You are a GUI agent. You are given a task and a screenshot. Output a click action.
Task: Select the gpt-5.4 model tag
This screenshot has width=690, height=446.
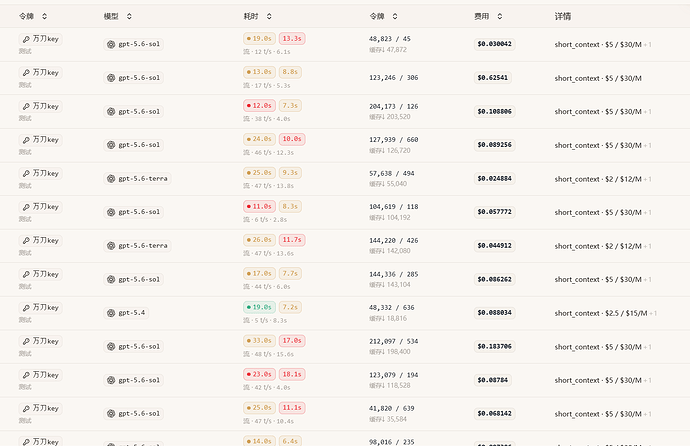point(126,313)
